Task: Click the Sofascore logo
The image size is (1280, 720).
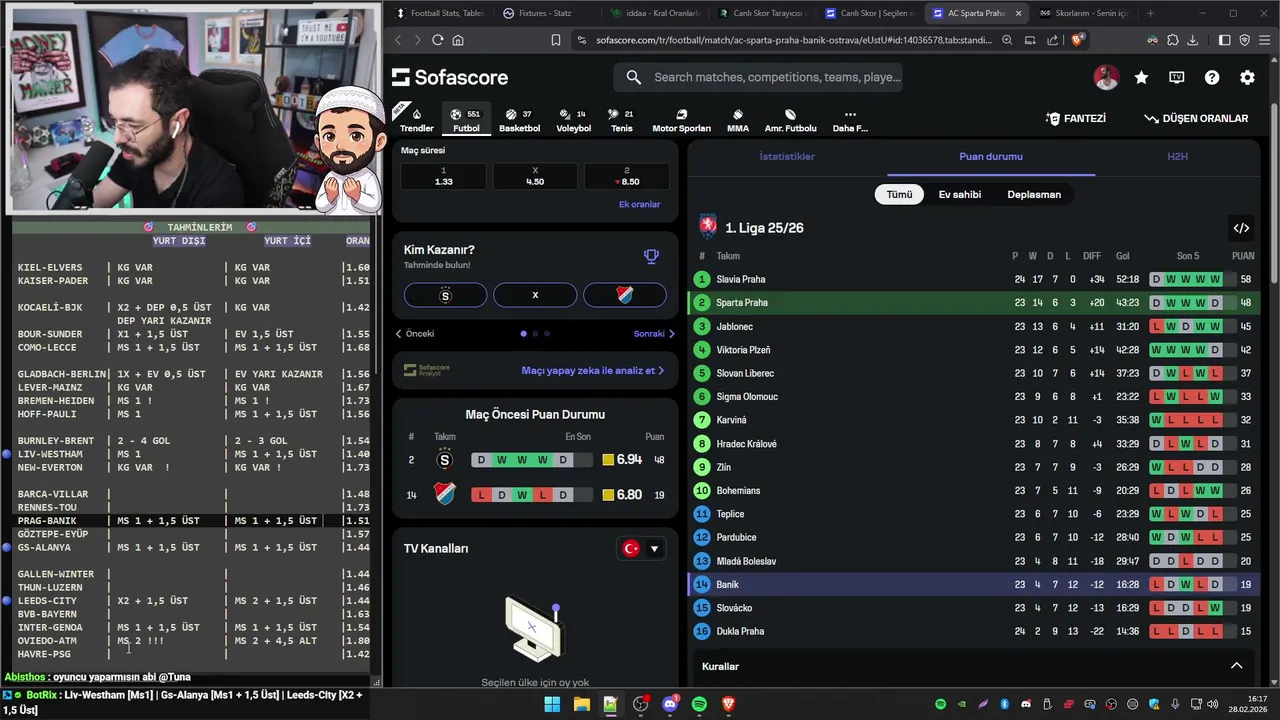Action: pyautogui.click(x=450, y=77)
